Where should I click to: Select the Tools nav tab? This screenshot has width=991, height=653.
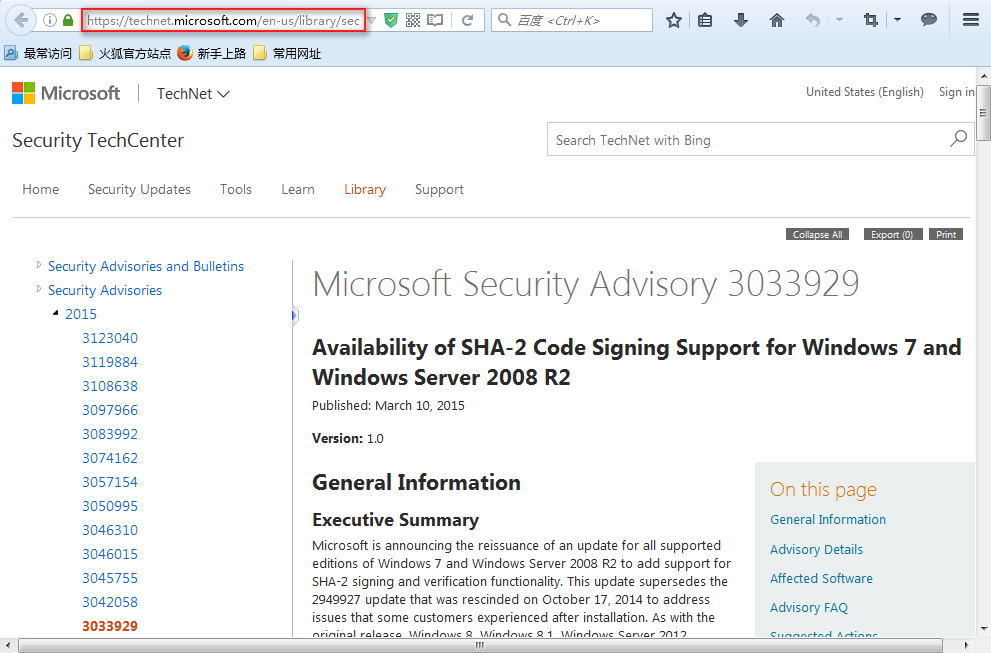click(236, 190)
